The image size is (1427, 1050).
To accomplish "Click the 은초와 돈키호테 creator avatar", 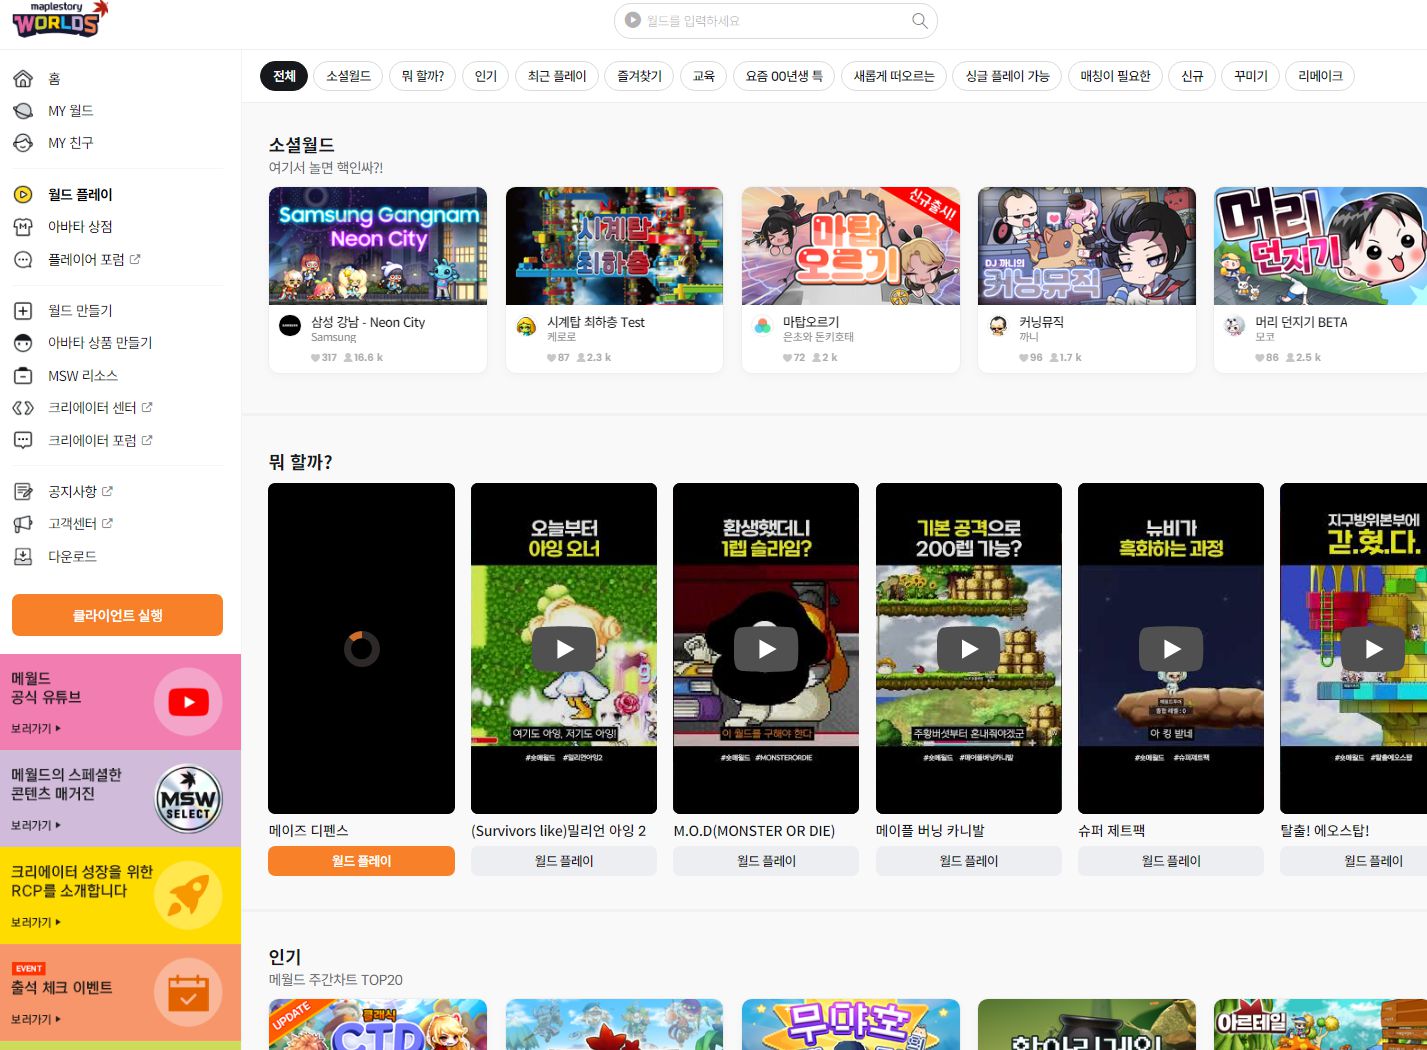I will (x=762, y=326).
